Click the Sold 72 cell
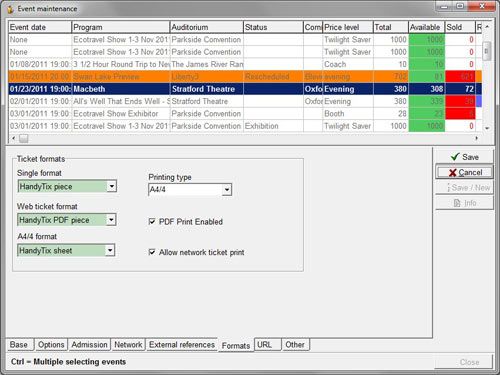 pos(460,89)
